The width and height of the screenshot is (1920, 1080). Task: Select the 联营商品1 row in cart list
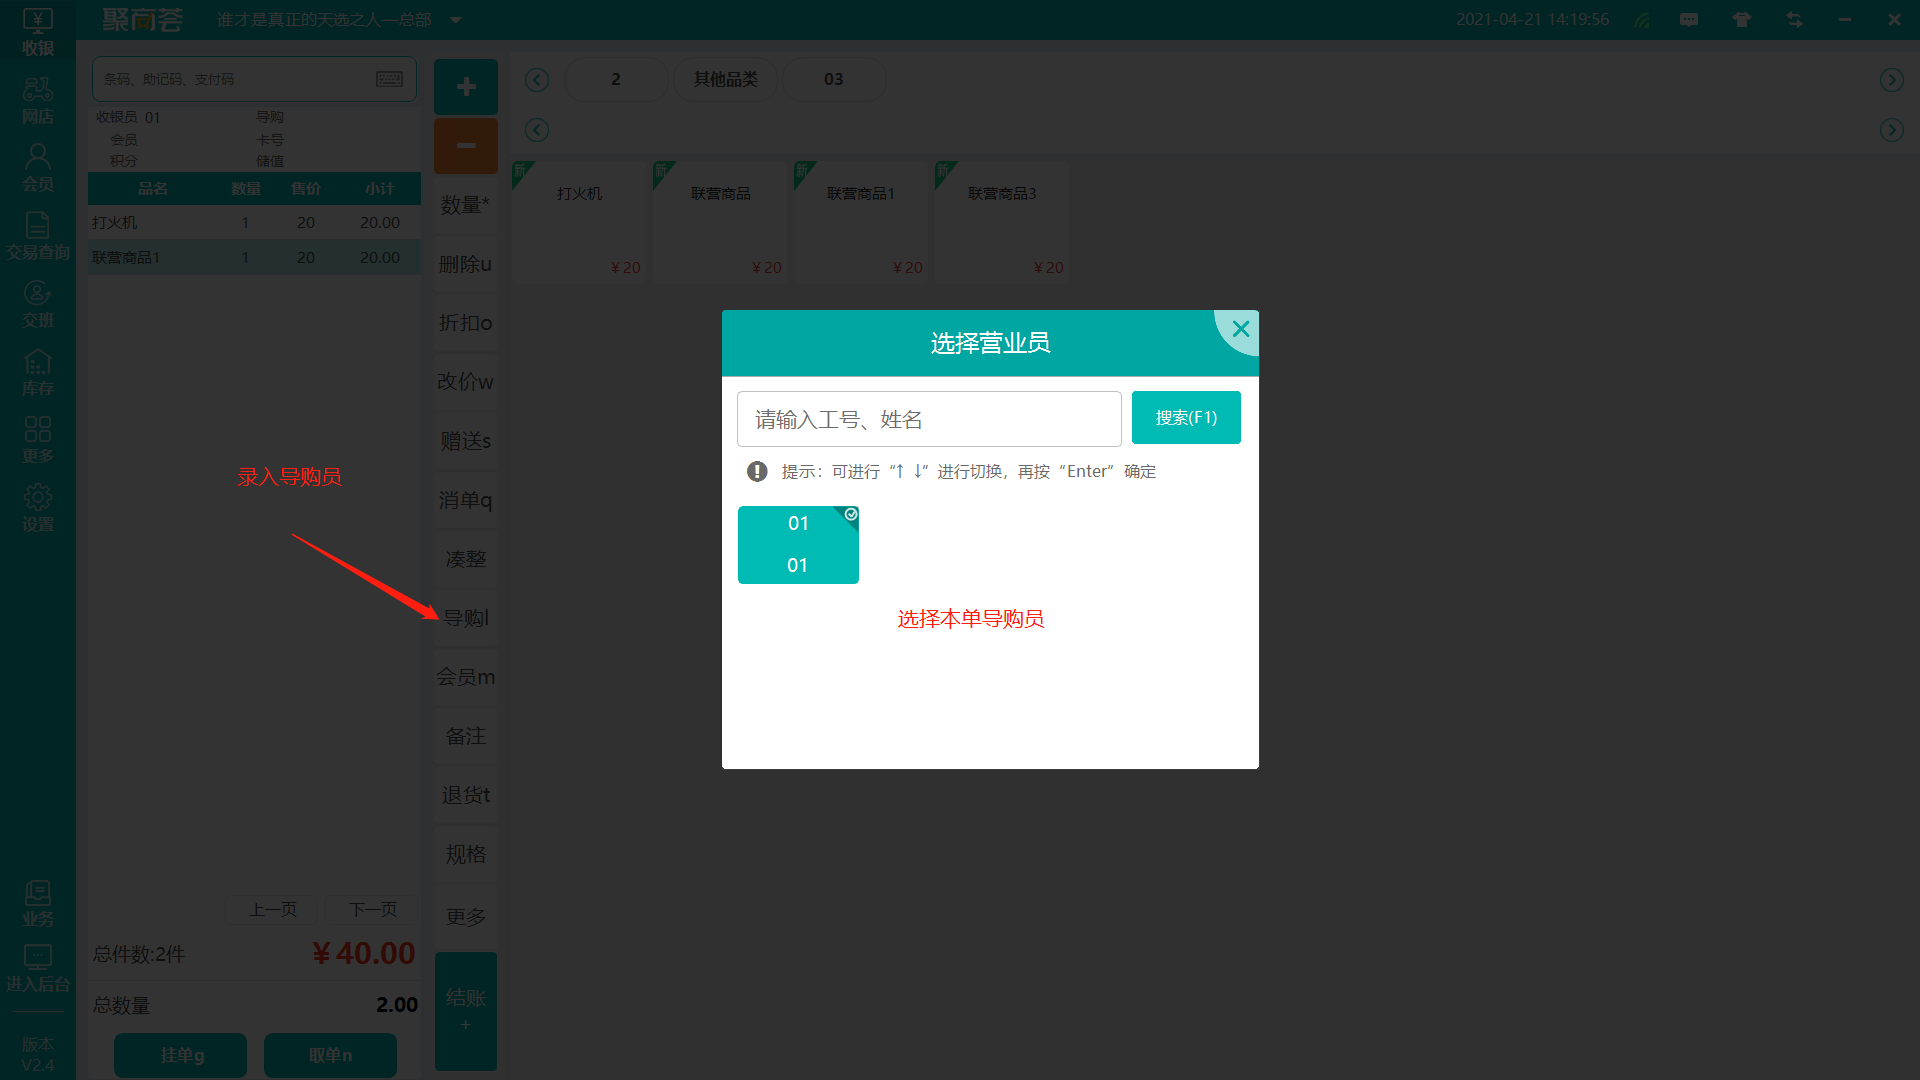(254, 257)
